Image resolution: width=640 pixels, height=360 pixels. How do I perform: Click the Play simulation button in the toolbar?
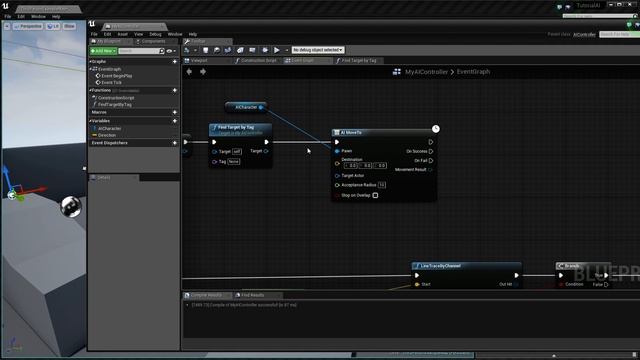(x=277, y=50)
